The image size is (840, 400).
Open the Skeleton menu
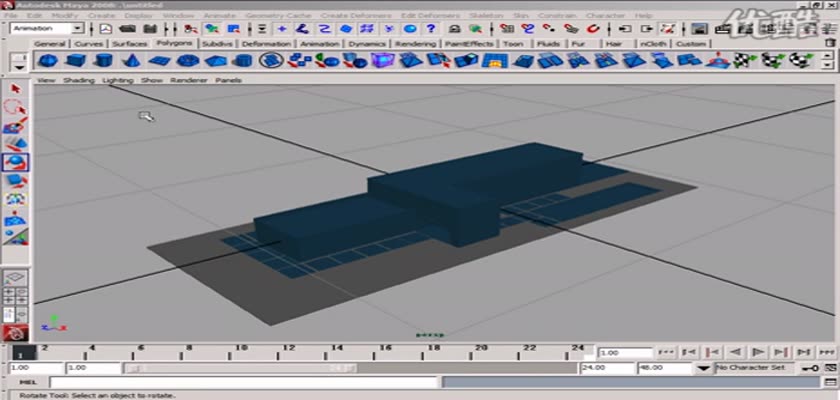point(485,16)
